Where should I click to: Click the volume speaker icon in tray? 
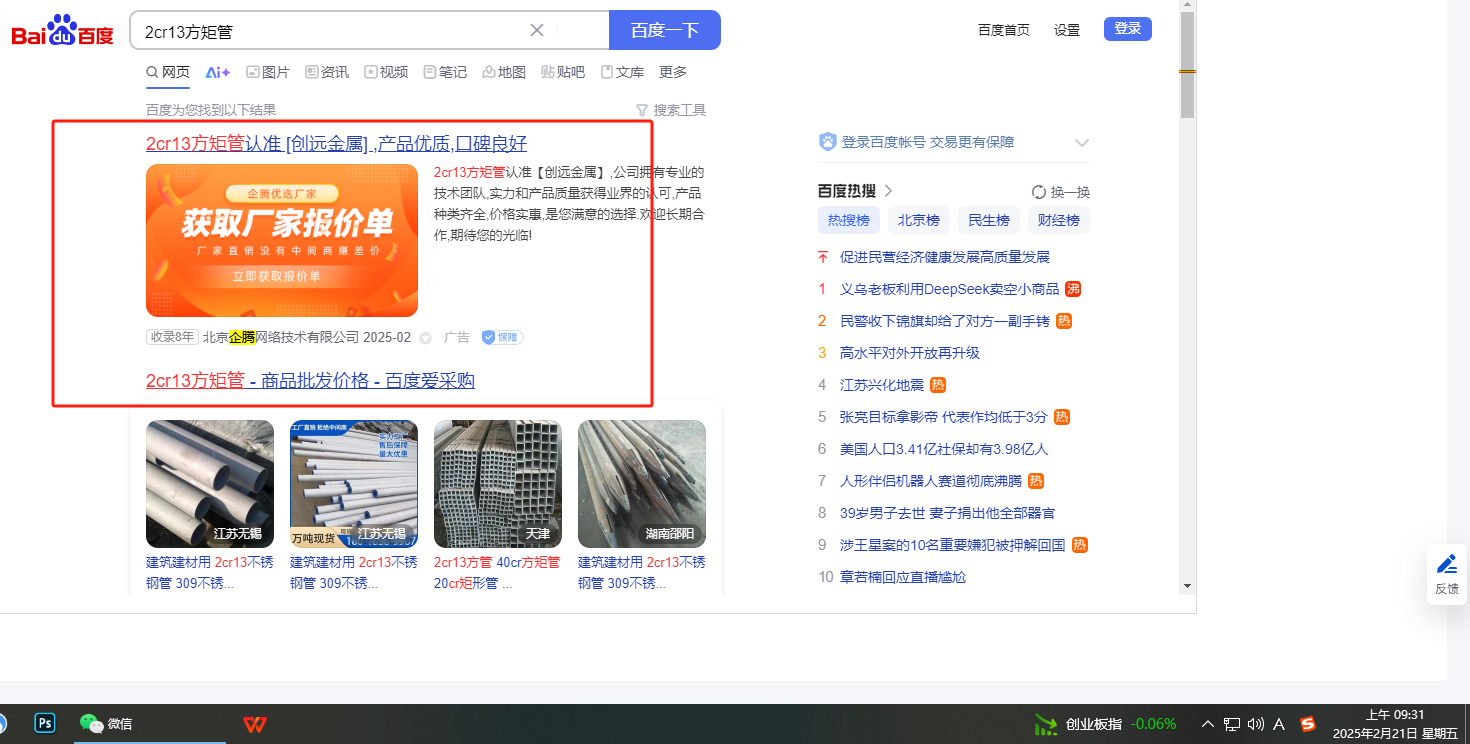coord(1256,724)
